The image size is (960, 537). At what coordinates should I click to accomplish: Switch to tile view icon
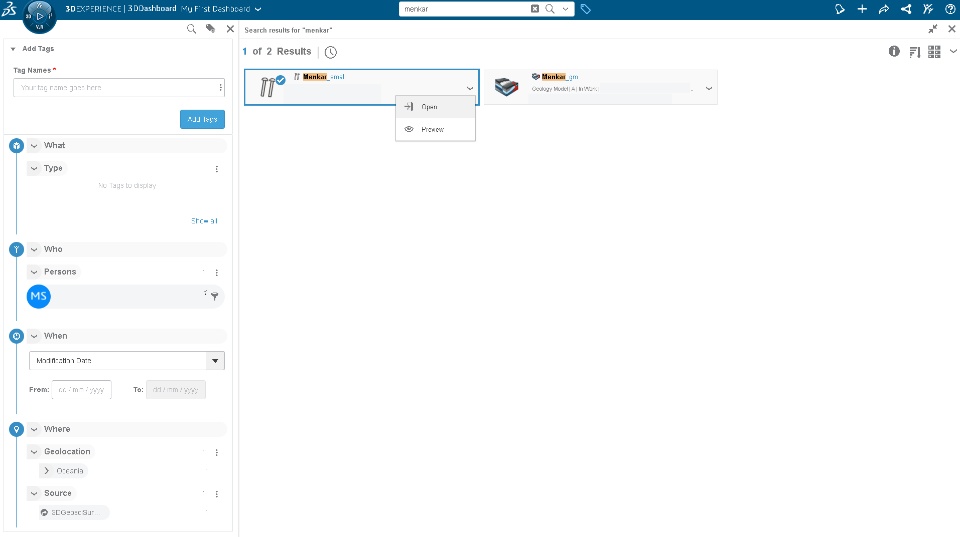point(934,52)
